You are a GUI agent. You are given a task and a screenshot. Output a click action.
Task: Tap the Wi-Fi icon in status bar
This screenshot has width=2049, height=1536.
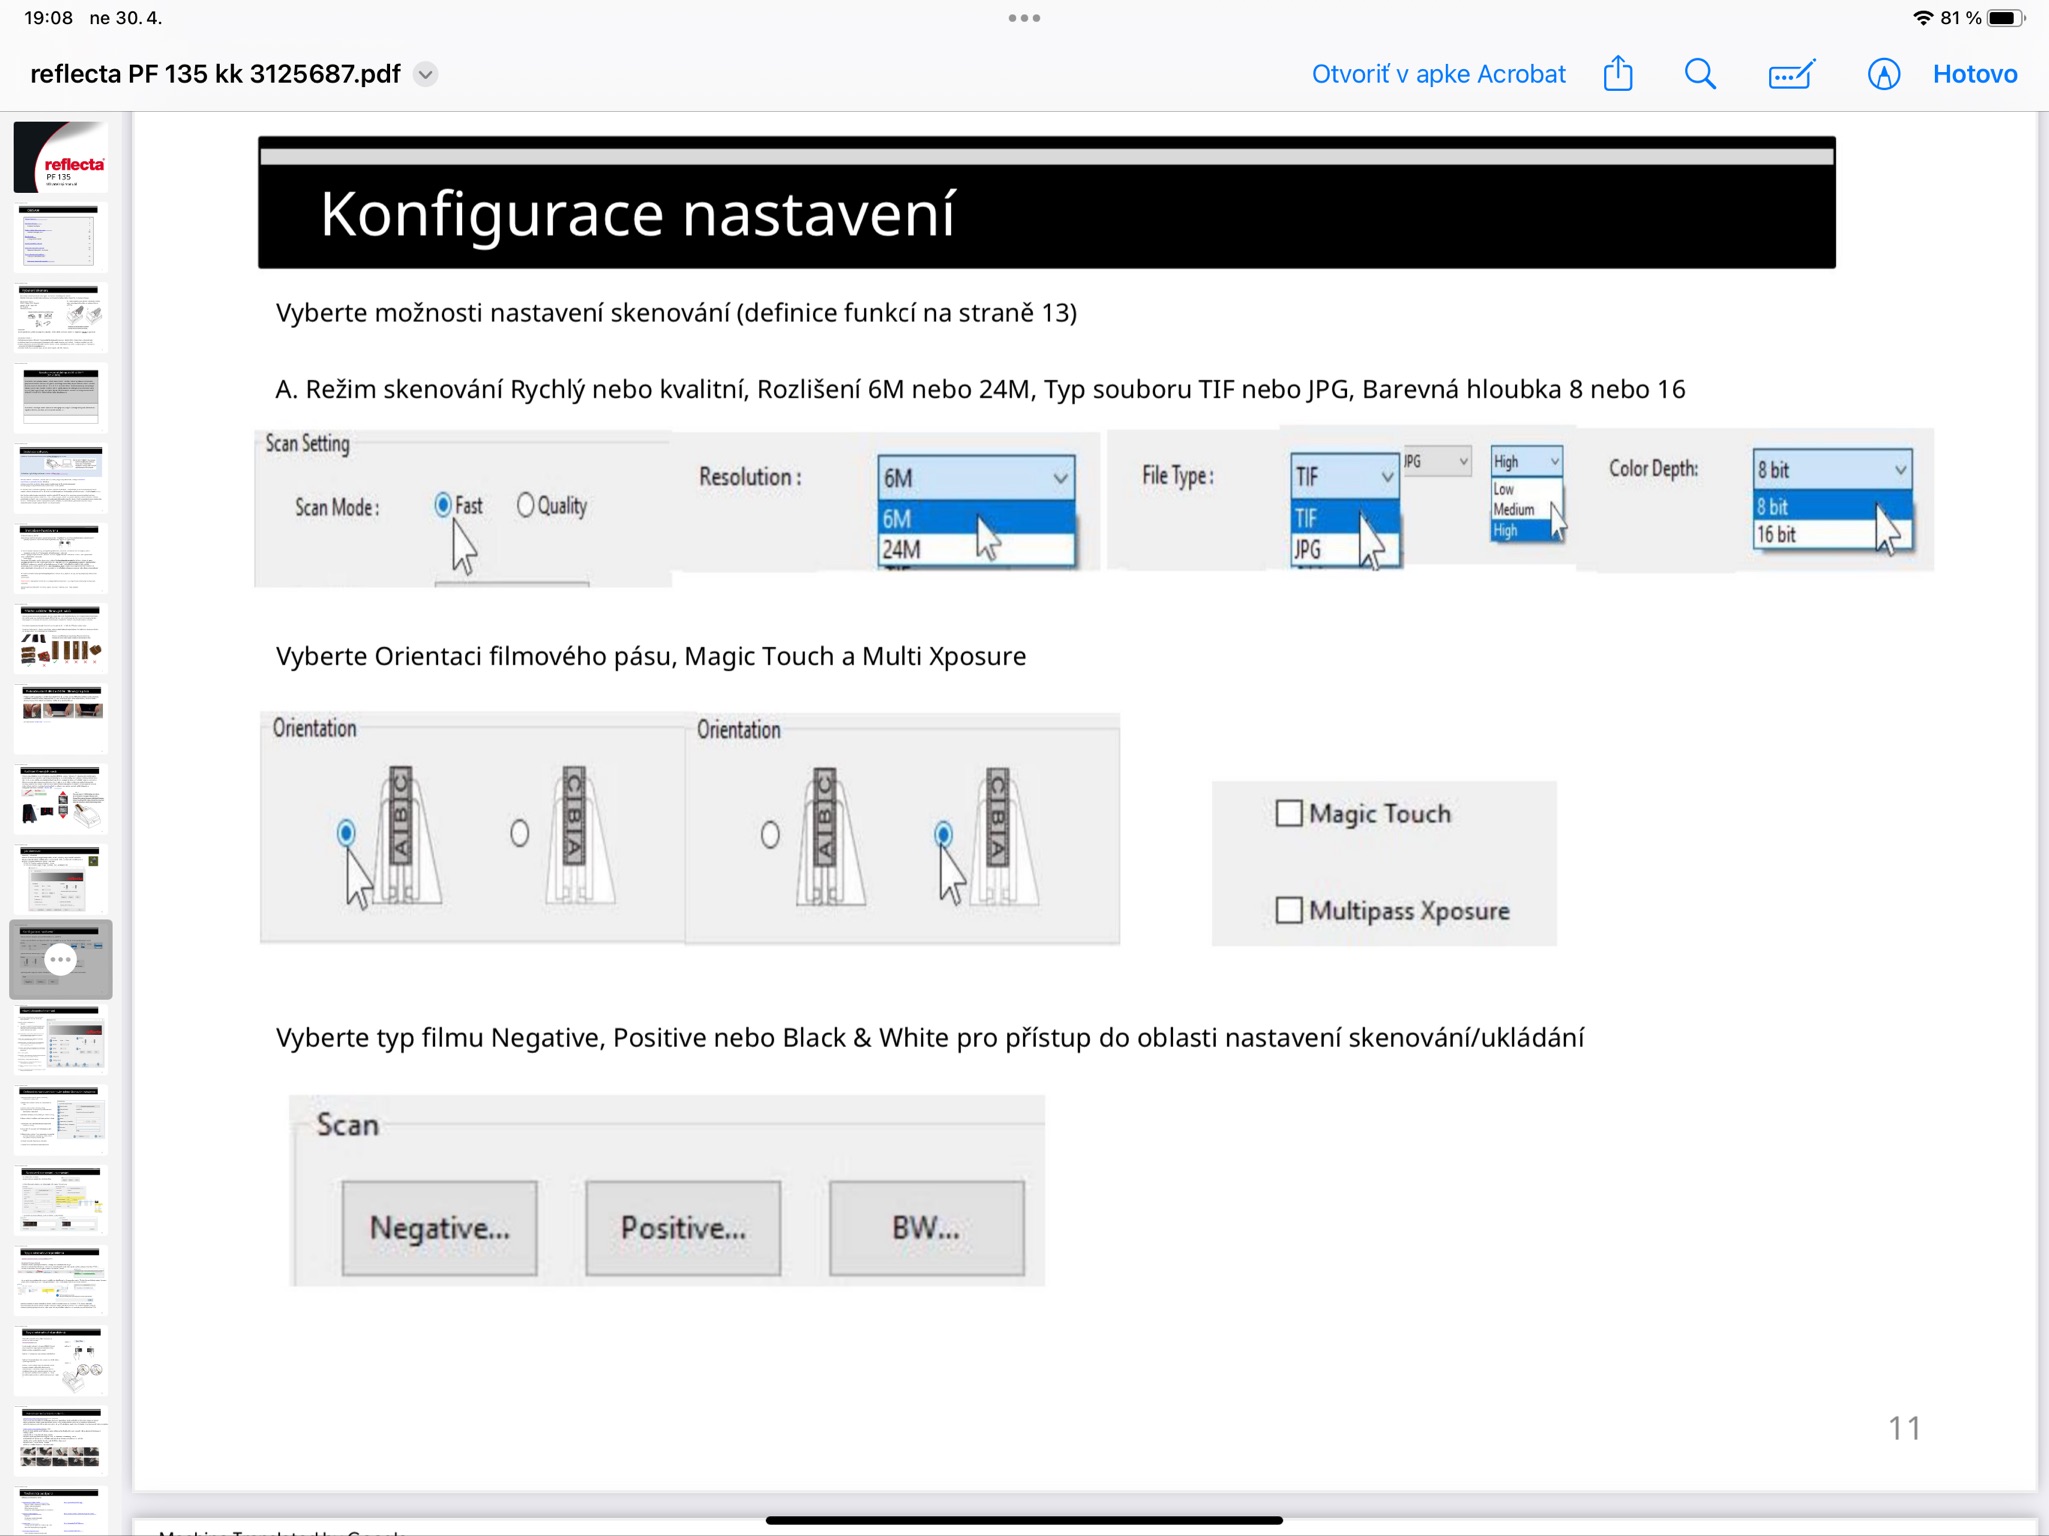click(x=1922, y=18)
